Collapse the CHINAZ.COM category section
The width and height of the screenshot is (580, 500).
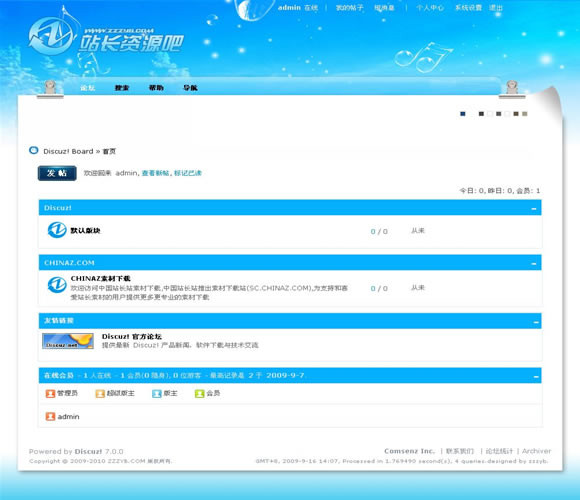tap(534, 263)
